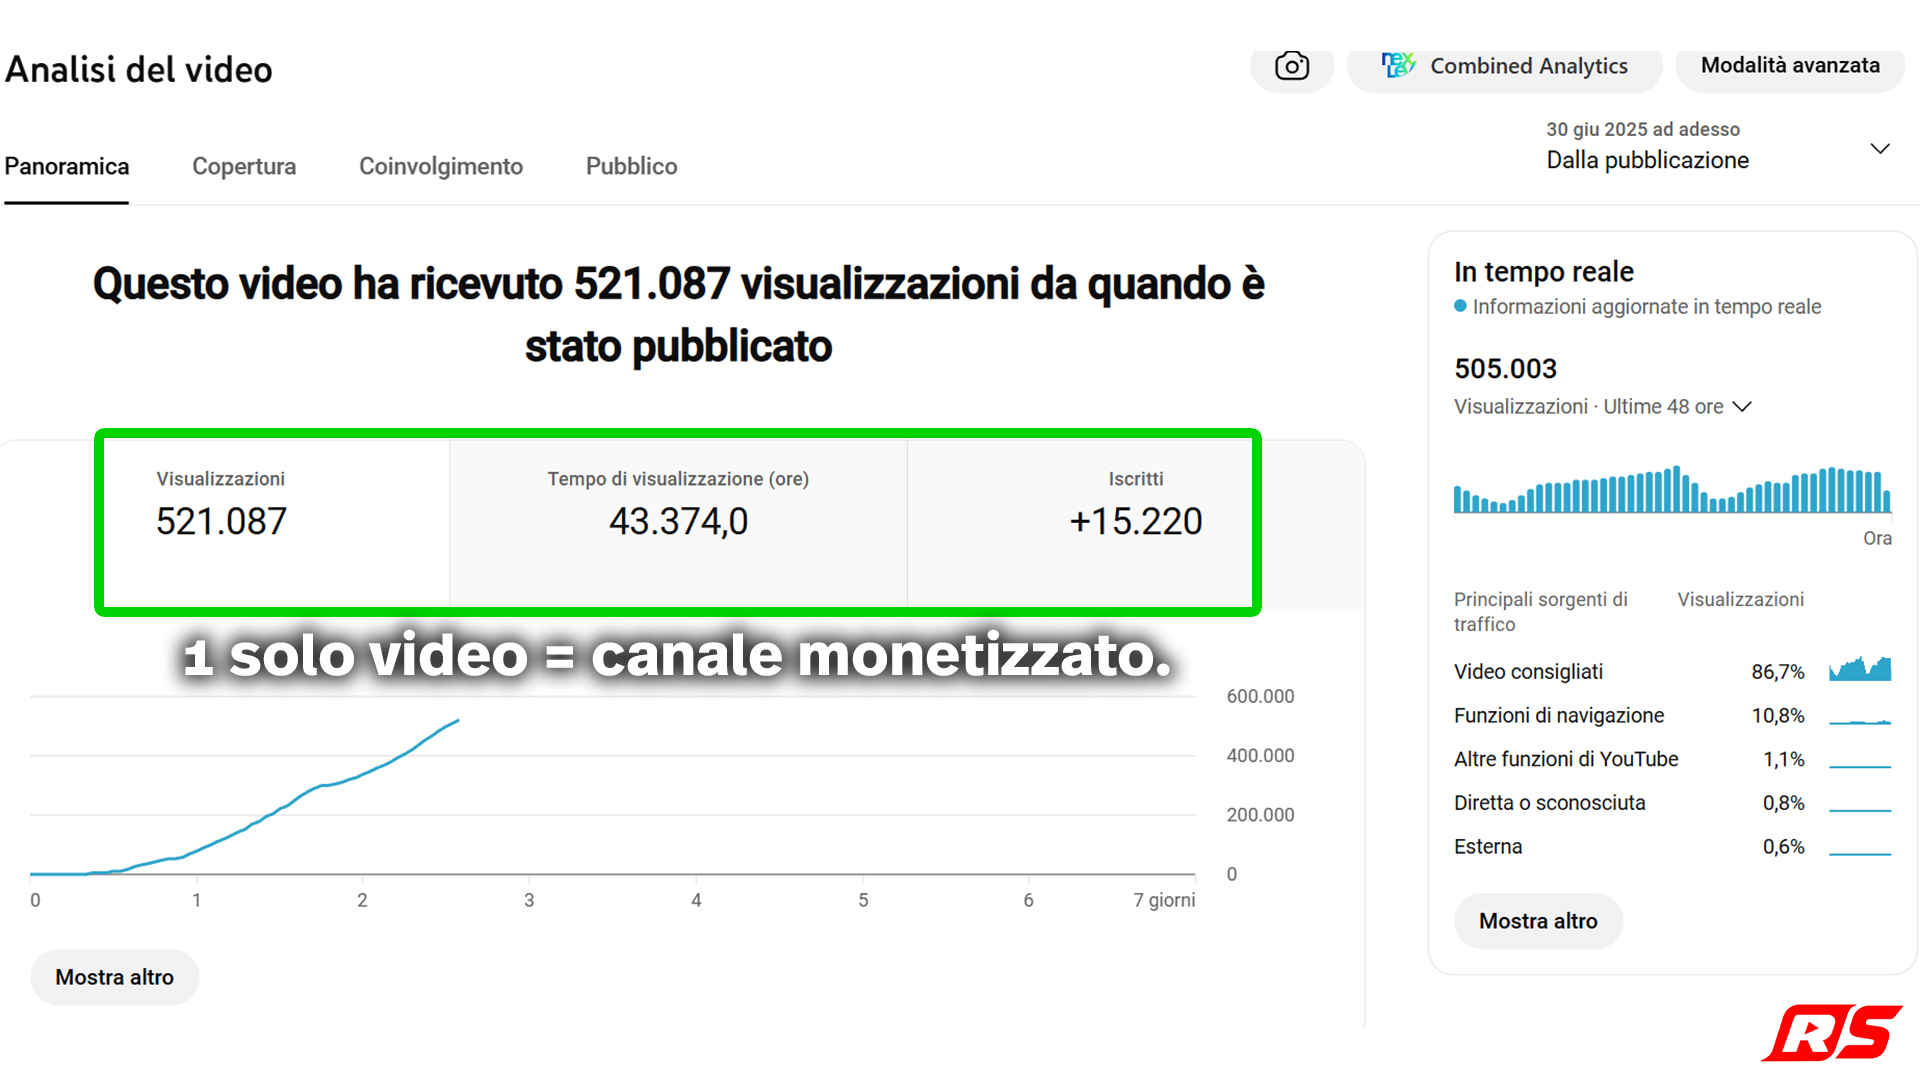Click the 30 giu 2025 ad adesso label
Image resolution: width=1920 pixels, height=1080 pixels.
coord(1643,129)
